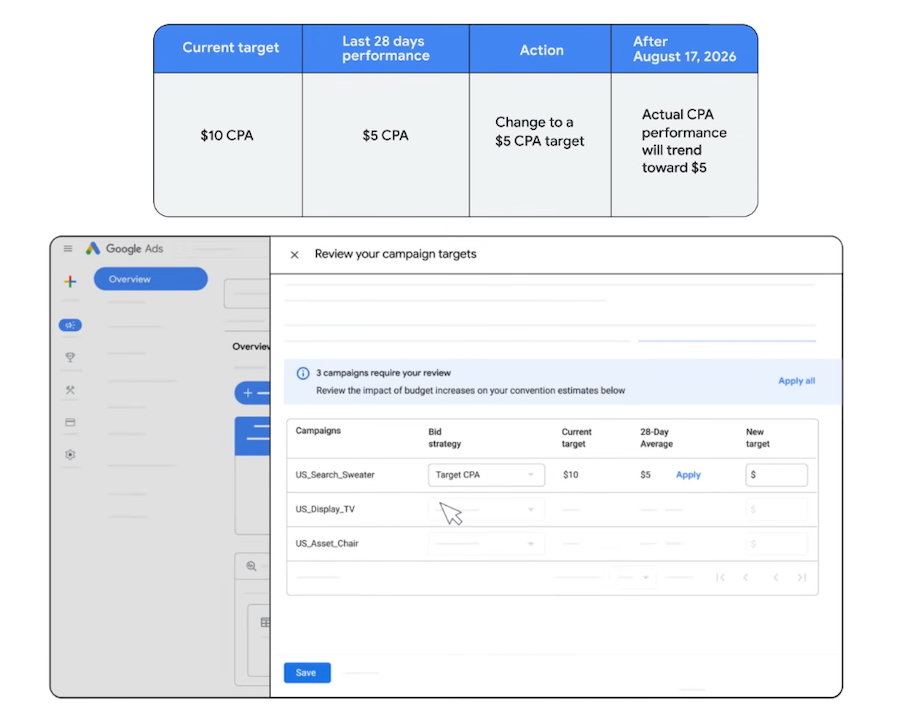Screen dimensions: 900x726
Task: Click the New target column header
Action: 758,438
